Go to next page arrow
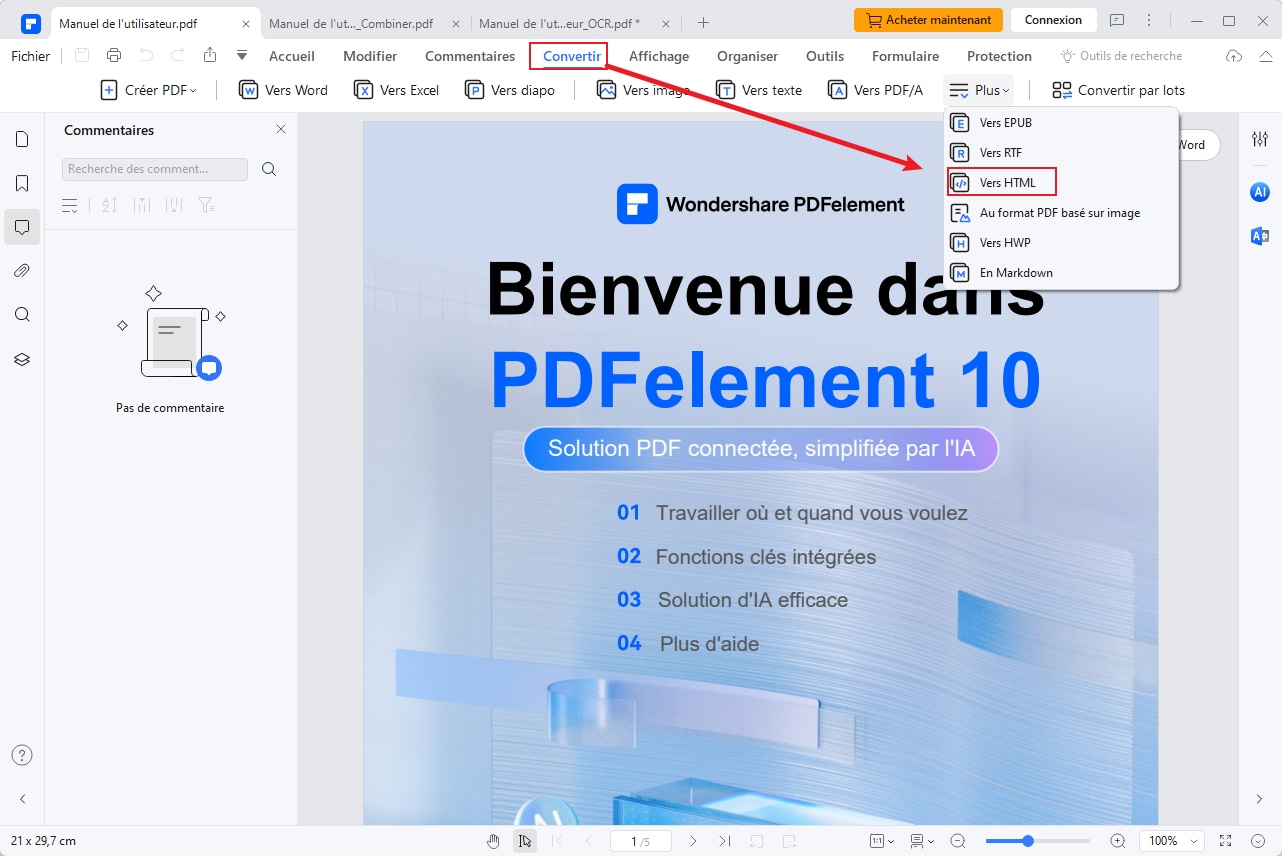The width and height of the screenshot is (1282, 856). [x=694, y=841]
